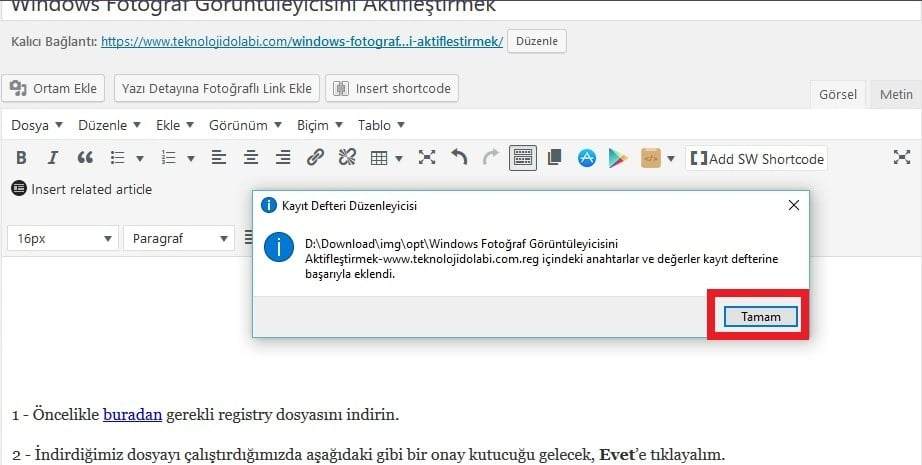This screenshot has width=922, height=465.
Task: Open the Ekle menu
Action: tap(175, 125)
